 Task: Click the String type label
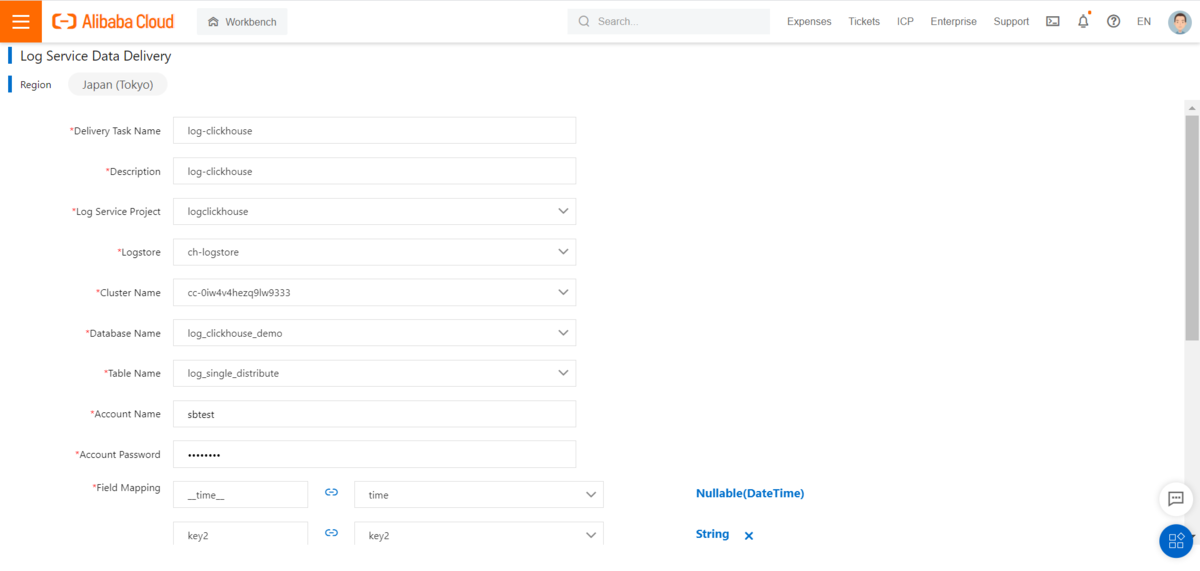[712, 534]
